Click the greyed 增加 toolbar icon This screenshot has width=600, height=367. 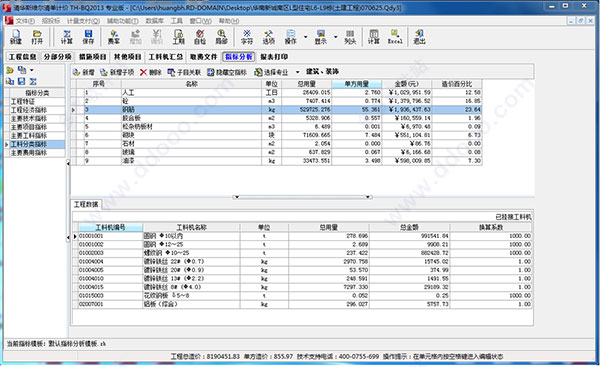coord(135,37)
